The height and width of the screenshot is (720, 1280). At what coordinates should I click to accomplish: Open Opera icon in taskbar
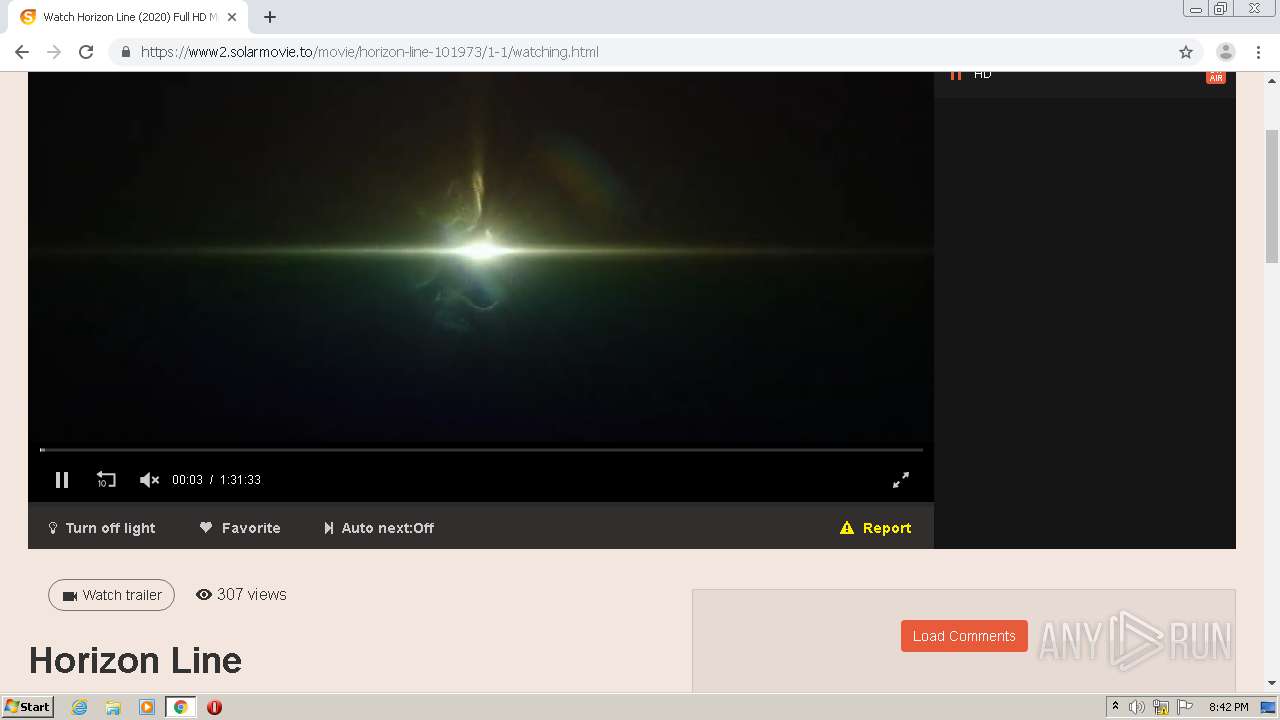coord(214,707)
